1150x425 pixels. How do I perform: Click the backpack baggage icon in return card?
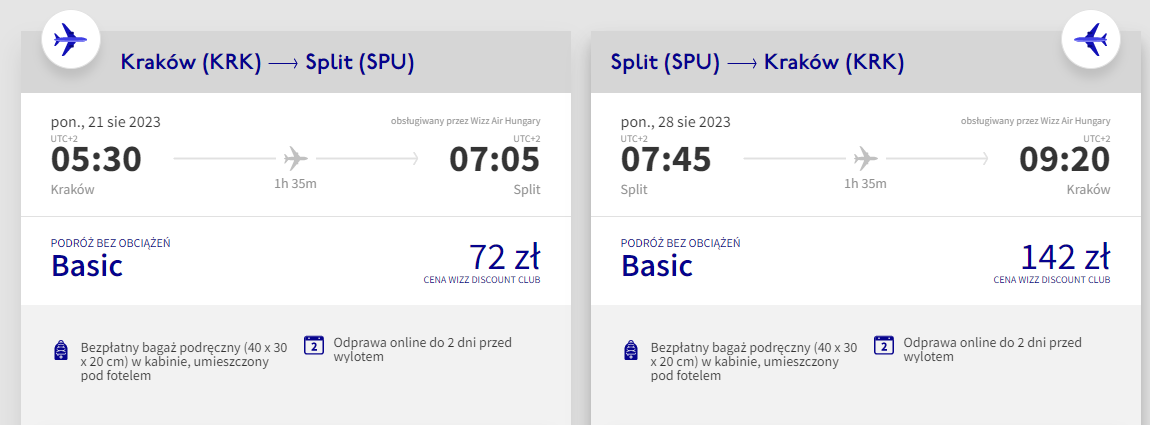pyautogui.click(x=631, y=350)
